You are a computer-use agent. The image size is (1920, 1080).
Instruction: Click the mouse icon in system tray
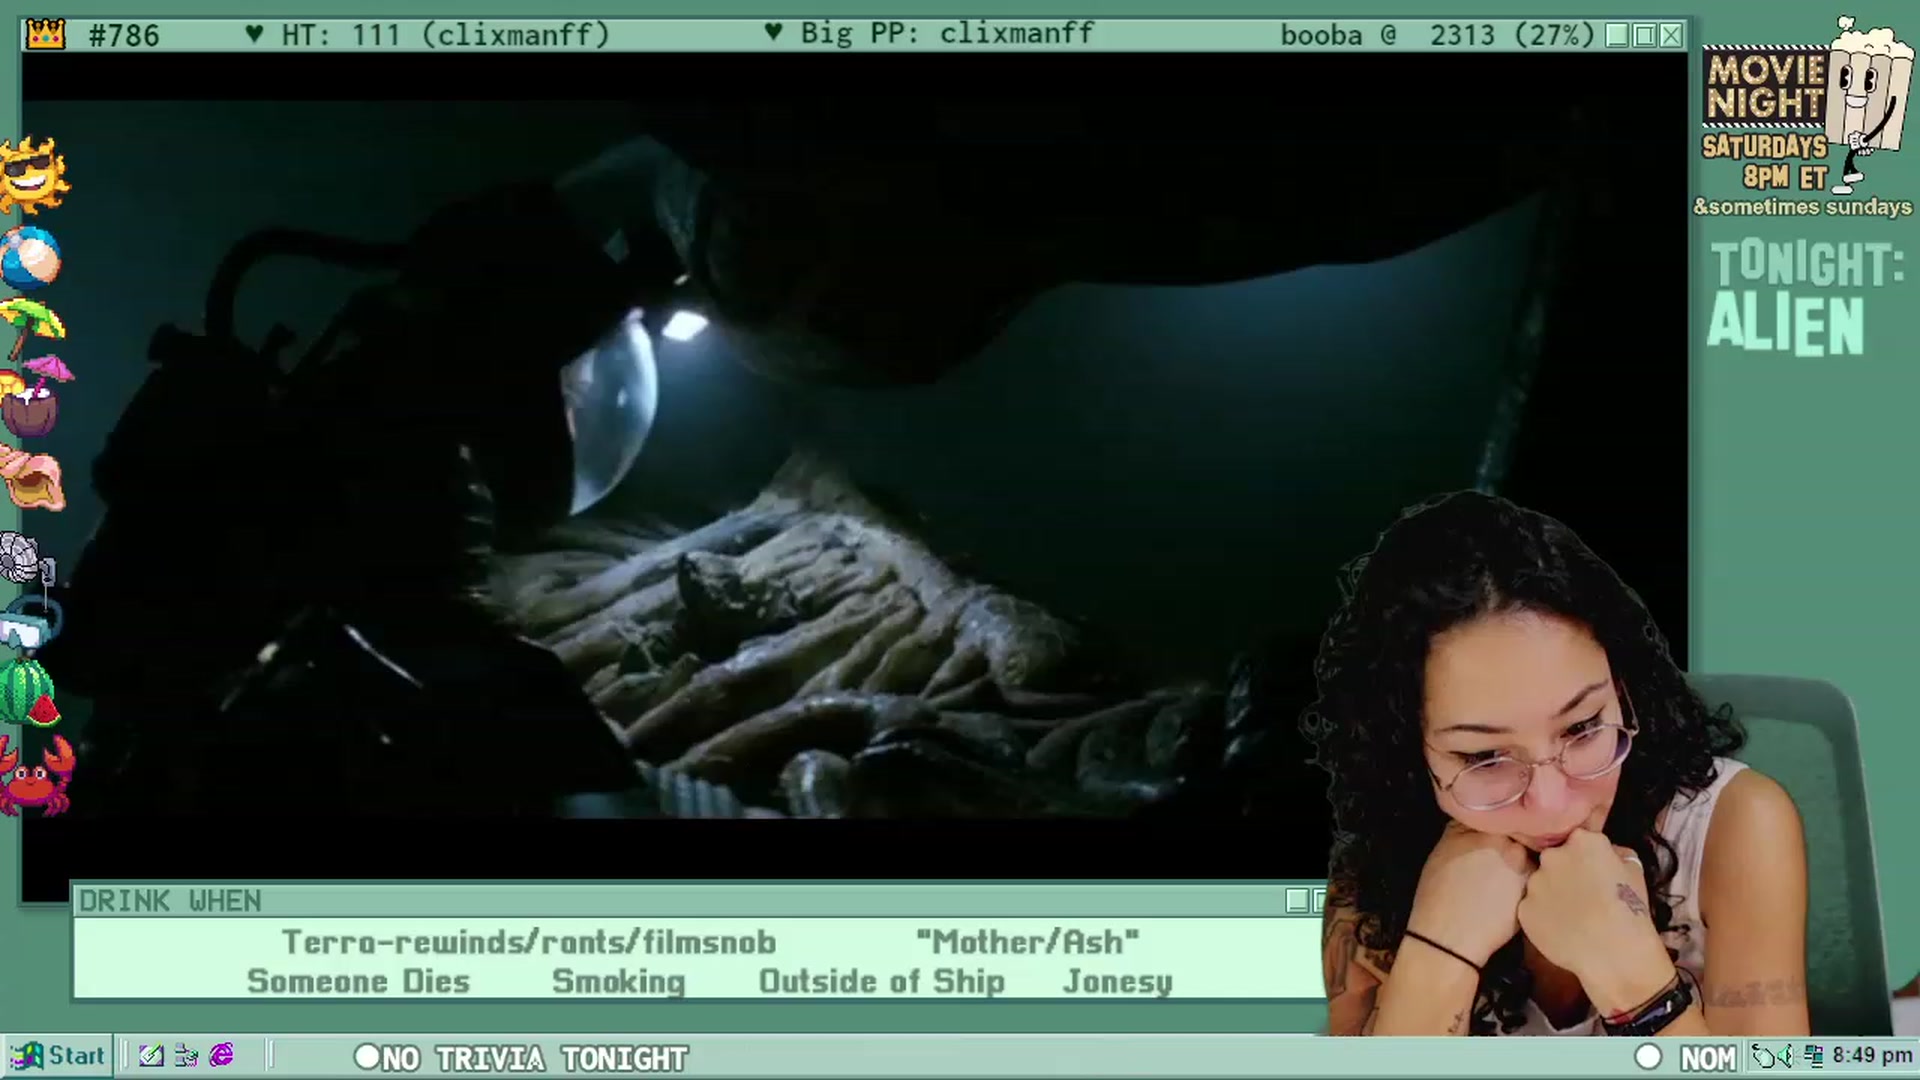pos(1765,1056)
